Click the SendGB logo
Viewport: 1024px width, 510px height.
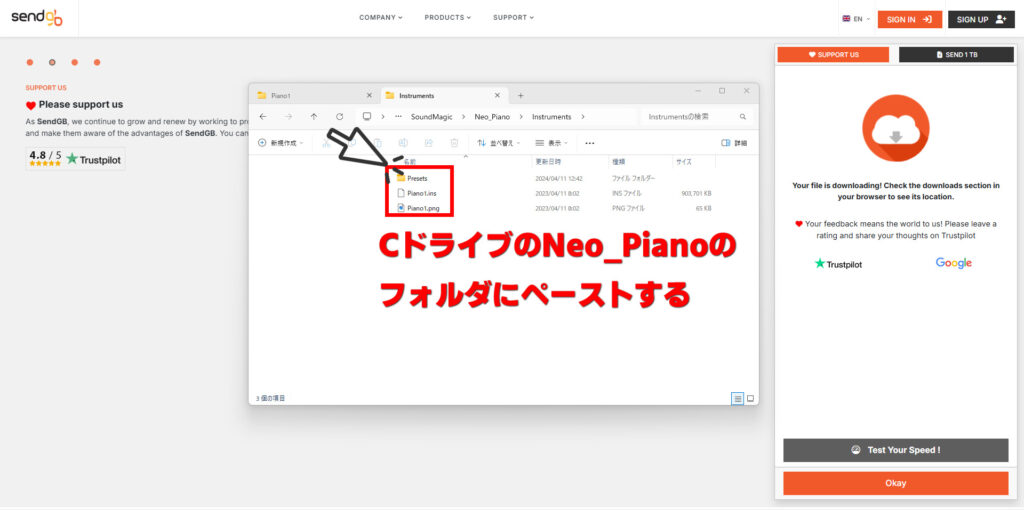(x=38, y=18)
